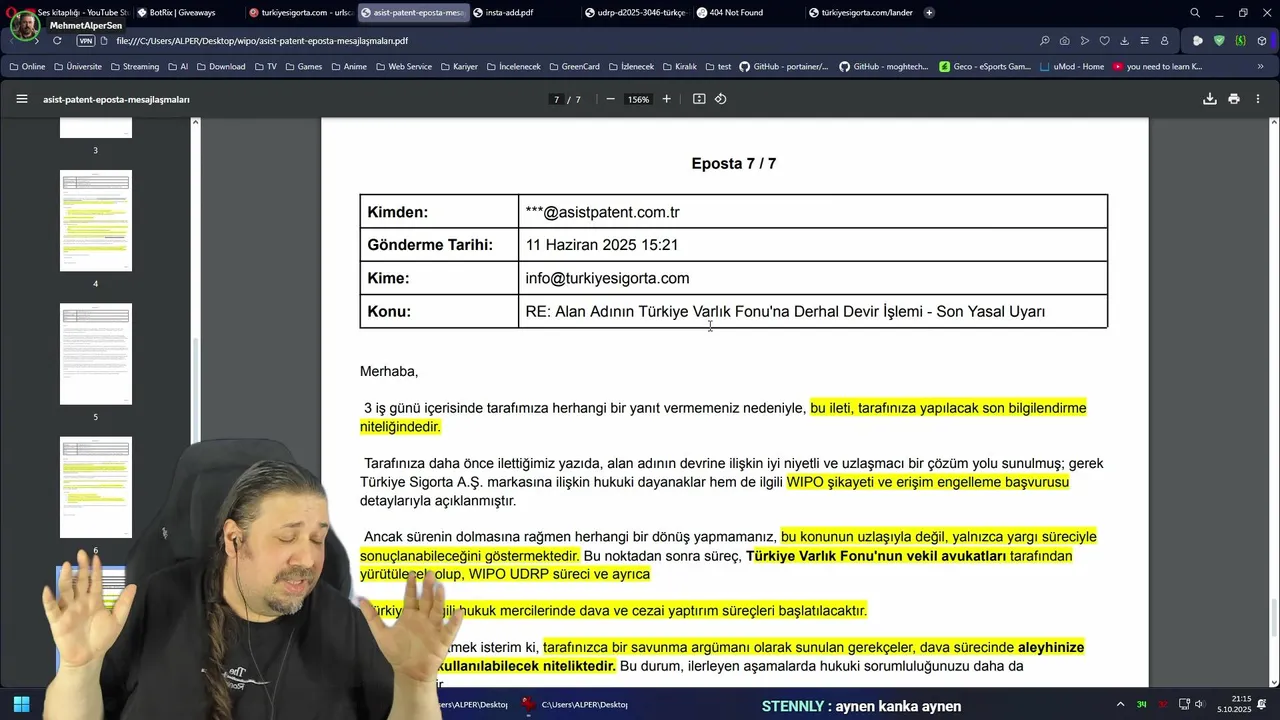
Task: Open the GreenCard bookmarks folder
Action: tap(574, 67)
